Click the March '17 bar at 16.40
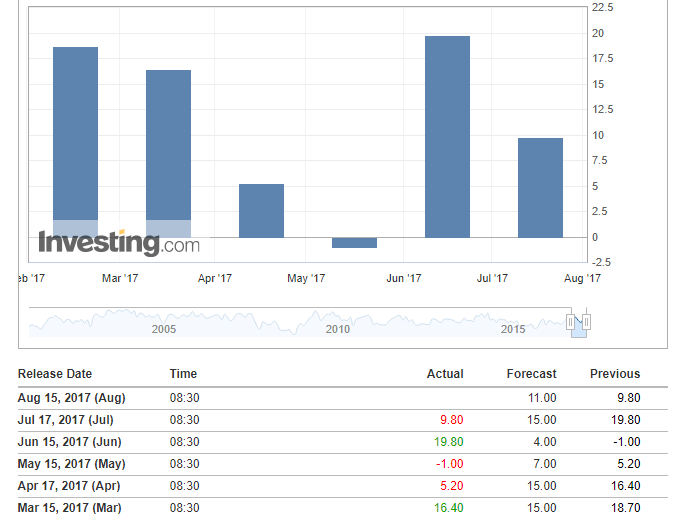The image size is (680, 521). [168, 154]
